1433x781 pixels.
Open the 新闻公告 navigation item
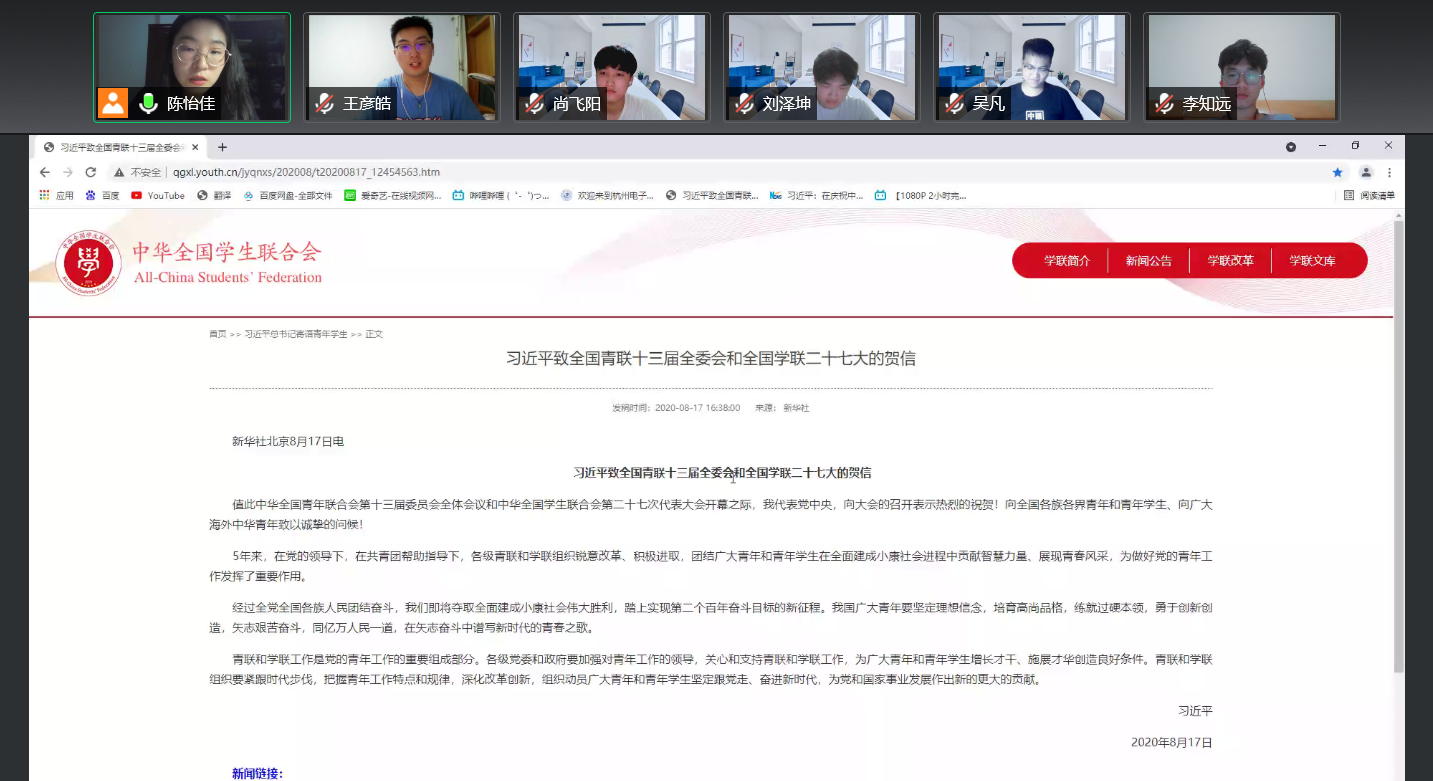(x=1148, y=261)
